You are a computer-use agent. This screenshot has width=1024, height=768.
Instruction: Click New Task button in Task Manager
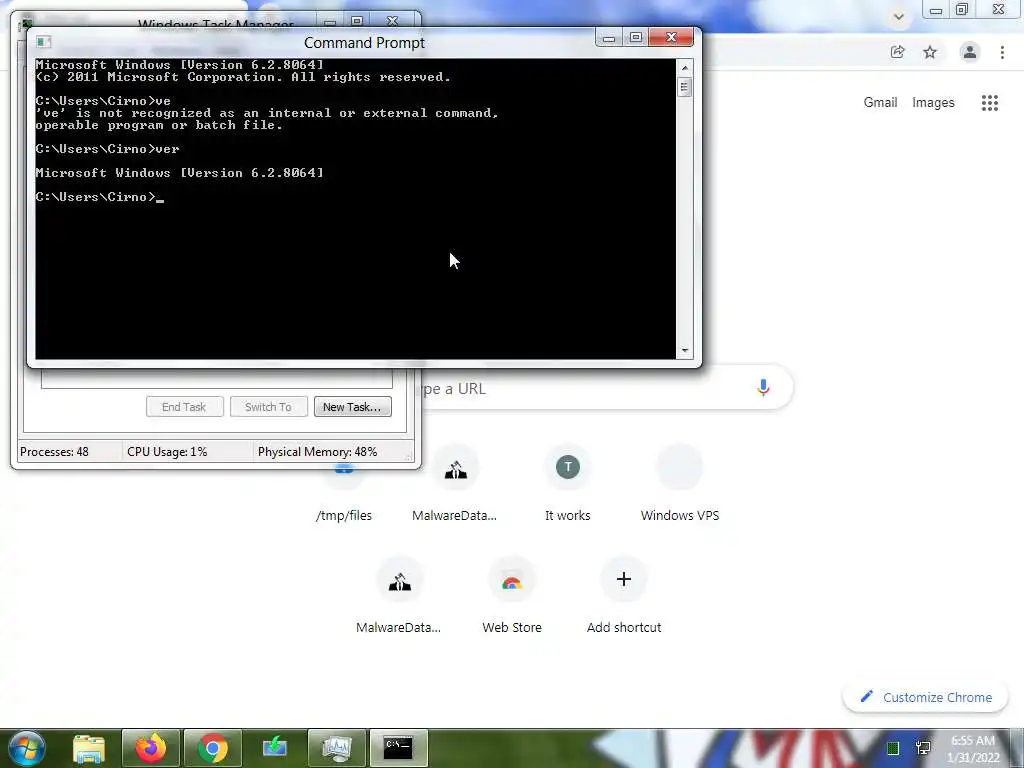click(x=353, y=407)
